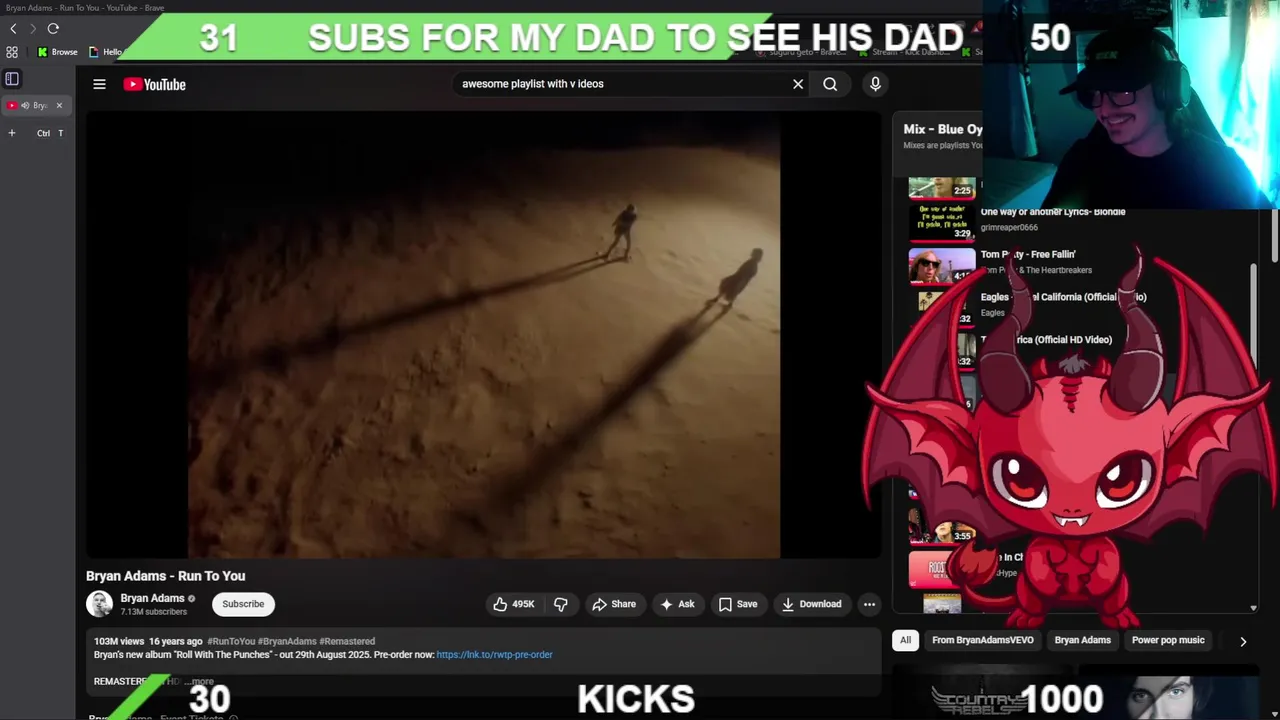The height and width of the screenshot is (720, 1280).
Task: Go back with the browser back arrow
Action: pyautogui.click(x=13, y=29)
